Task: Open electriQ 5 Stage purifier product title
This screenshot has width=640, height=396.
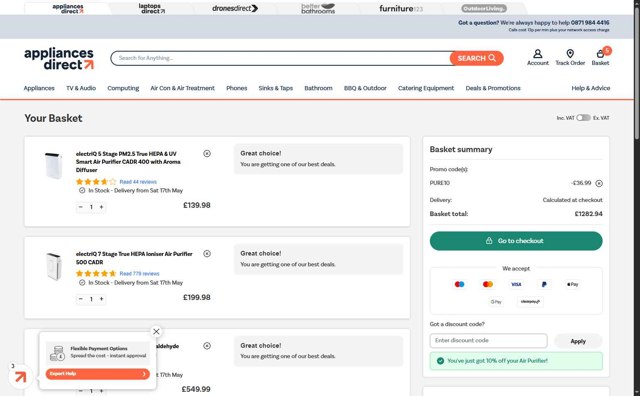Action: point(128,162)
